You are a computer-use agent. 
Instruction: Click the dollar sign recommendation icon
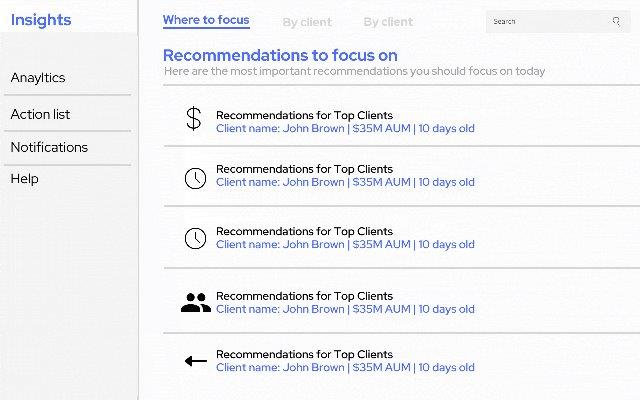tap(193, 118)
